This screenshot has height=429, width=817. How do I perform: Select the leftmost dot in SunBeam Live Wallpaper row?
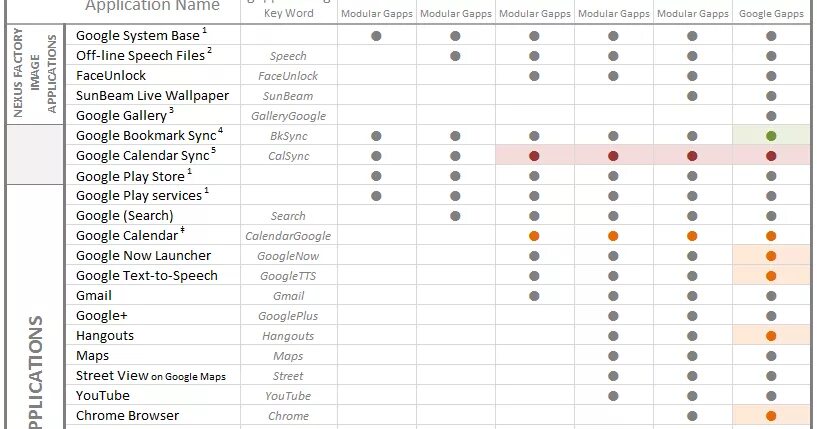(x=692, y=96)
